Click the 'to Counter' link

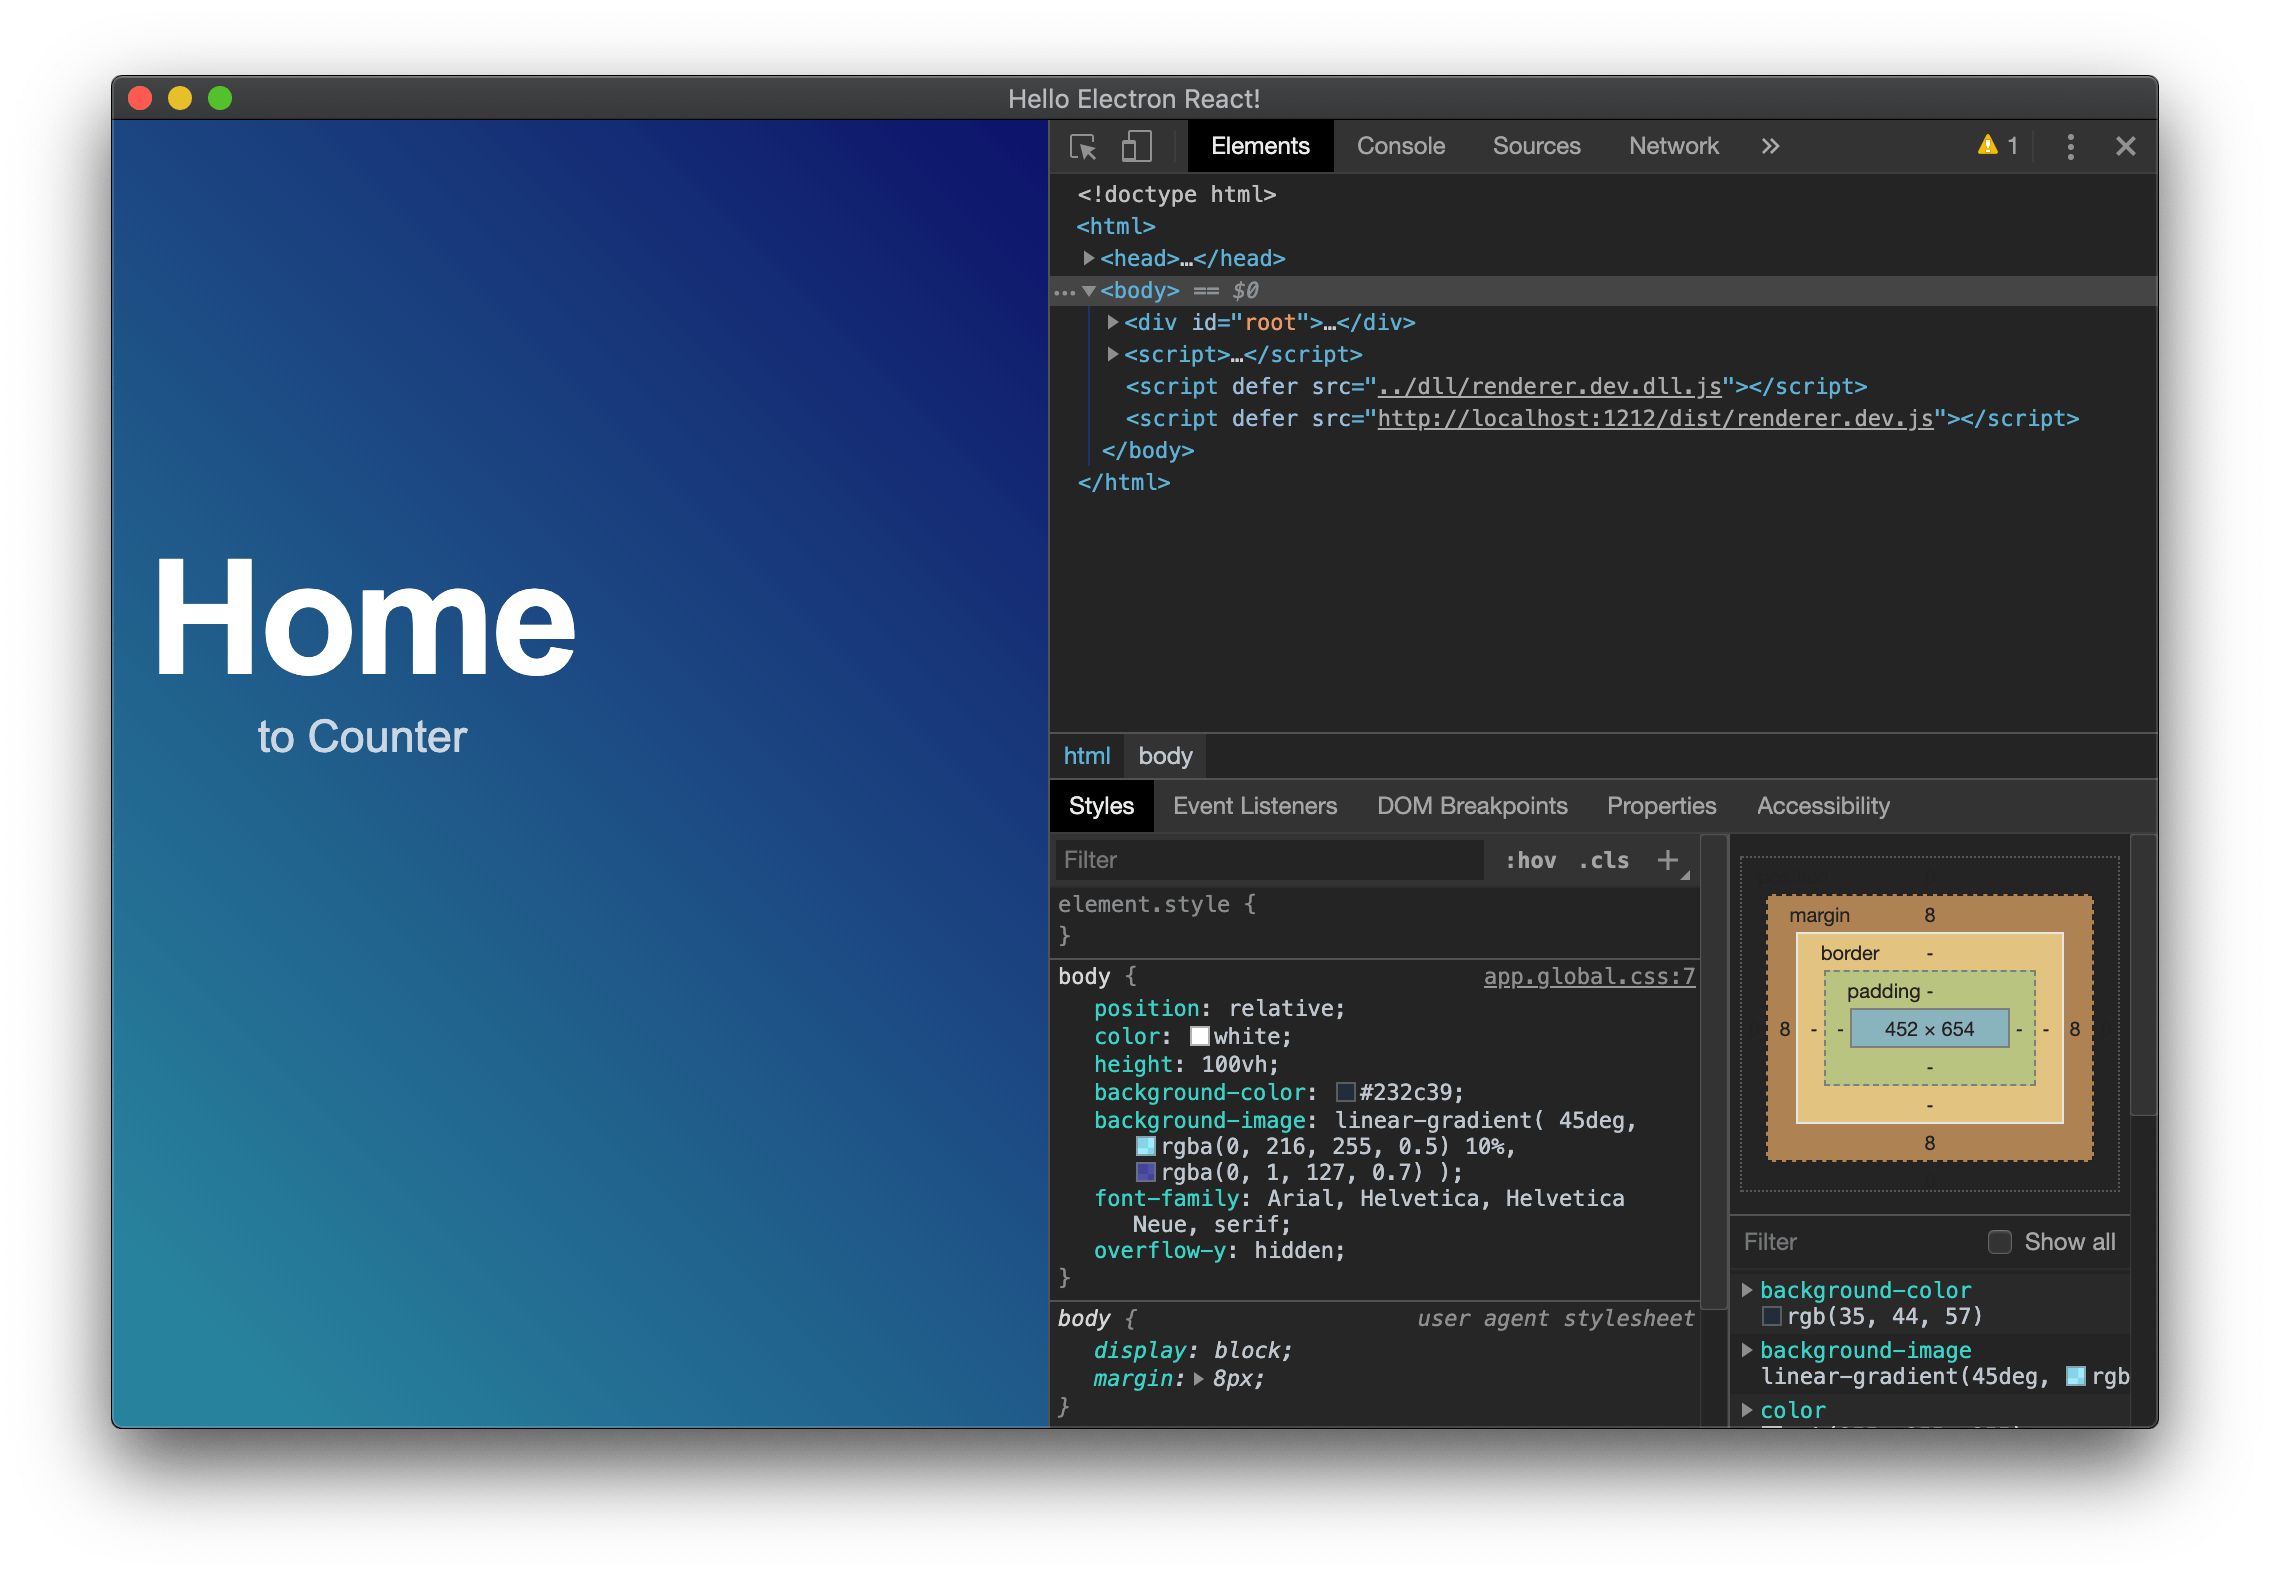(x=362, y=737)
